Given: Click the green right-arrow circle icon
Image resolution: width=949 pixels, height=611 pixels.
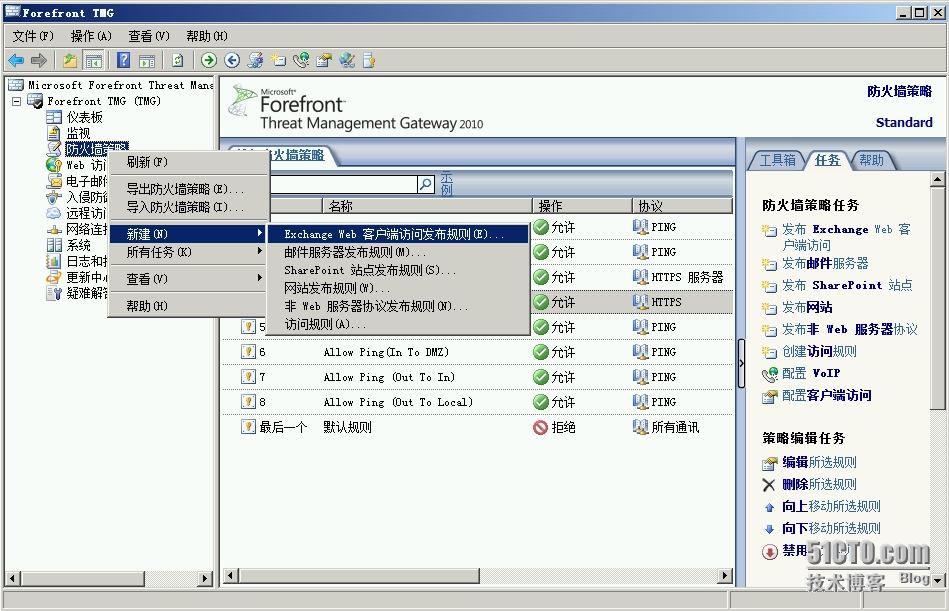Looking at the screenshot, I should 209,60.
